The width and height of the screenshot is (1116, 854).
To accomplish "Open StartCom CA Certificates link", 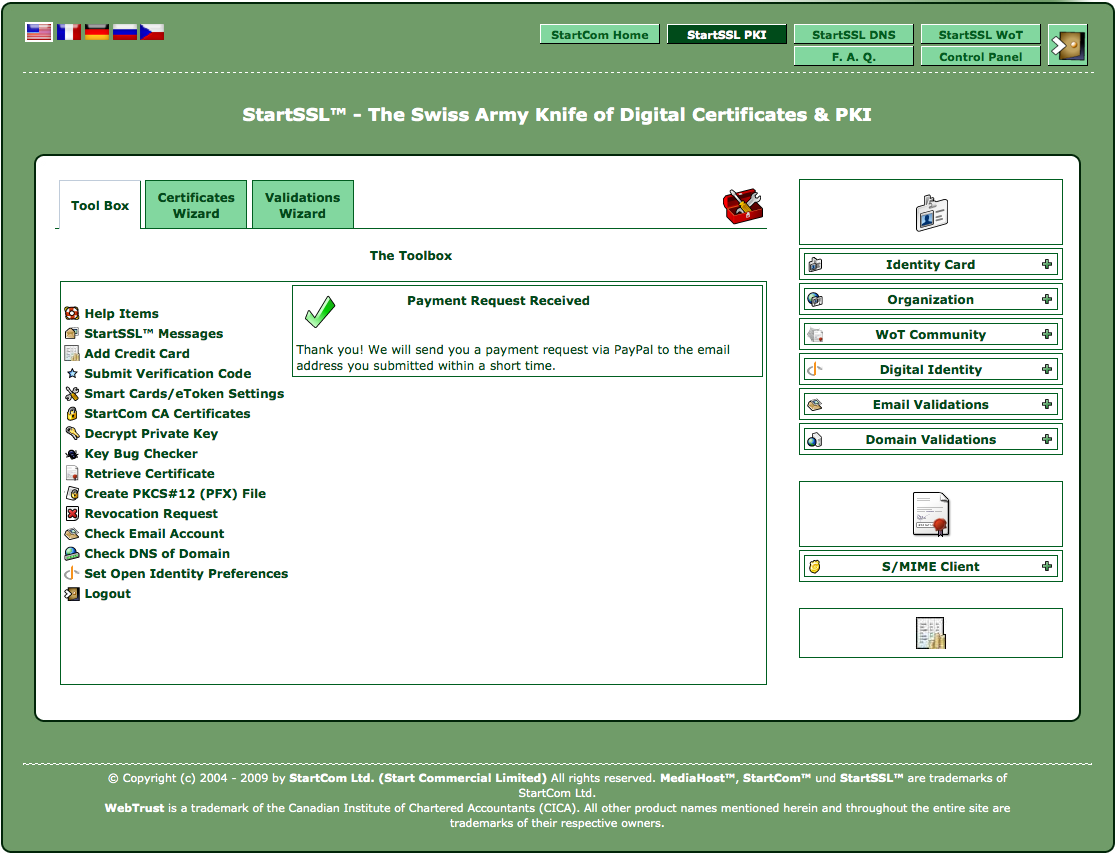I will 167,413.
